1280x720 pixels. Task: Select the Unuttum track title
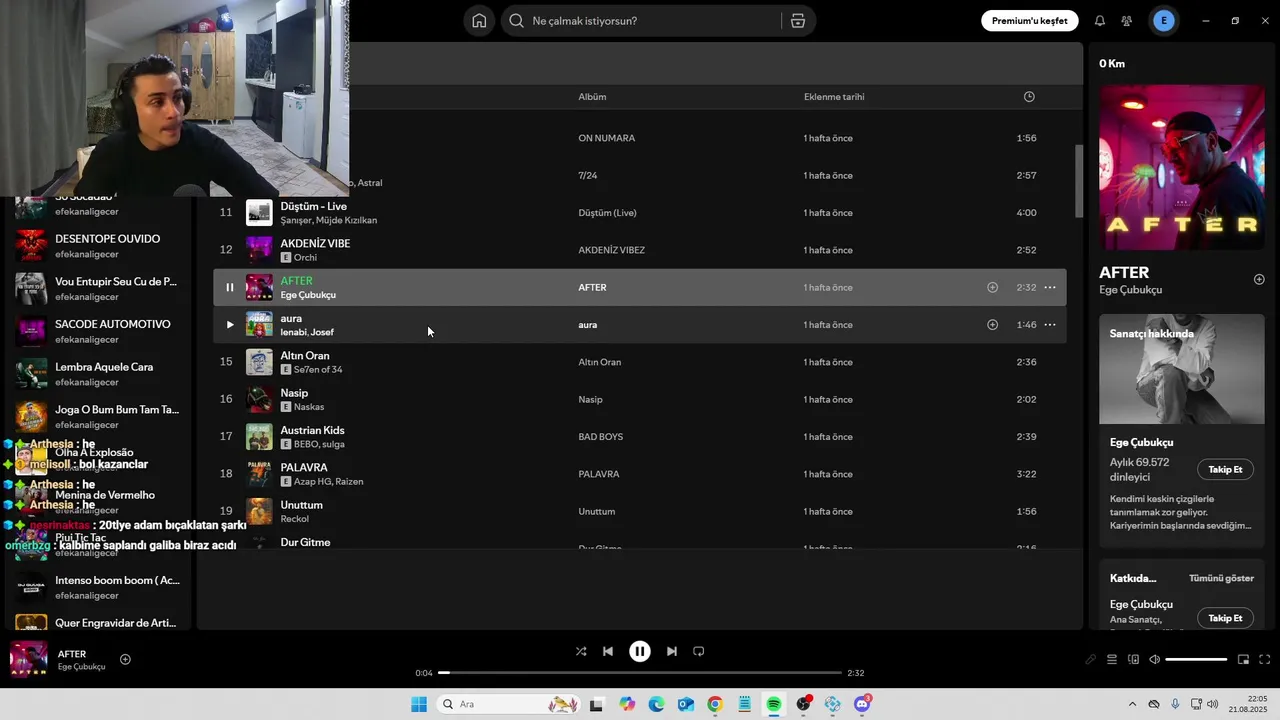click(301, 505)
